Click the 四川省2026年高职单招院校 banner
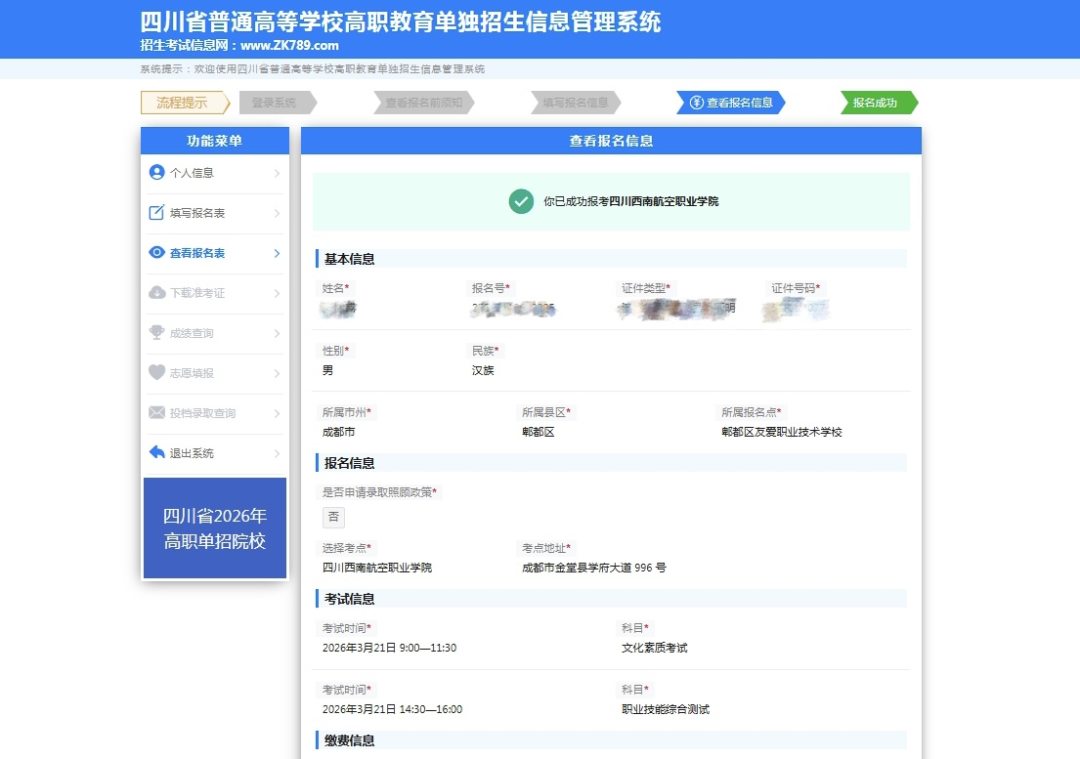Screen dimensions: 1080x759 click(x=215, y=528)
